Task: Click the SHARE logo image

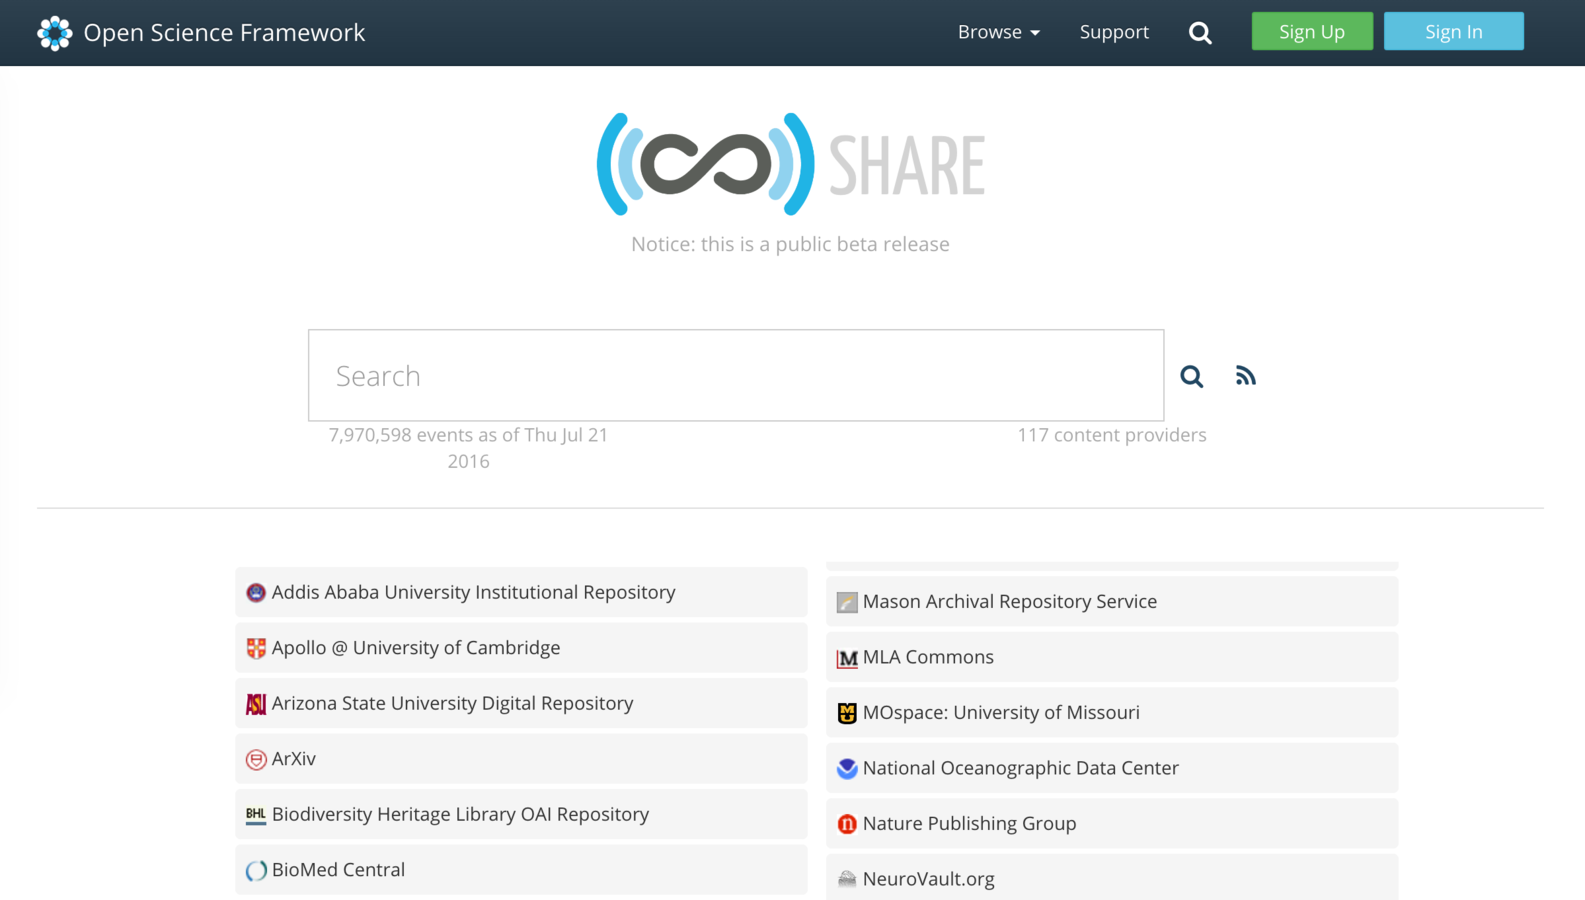Action: pos(791,164)
